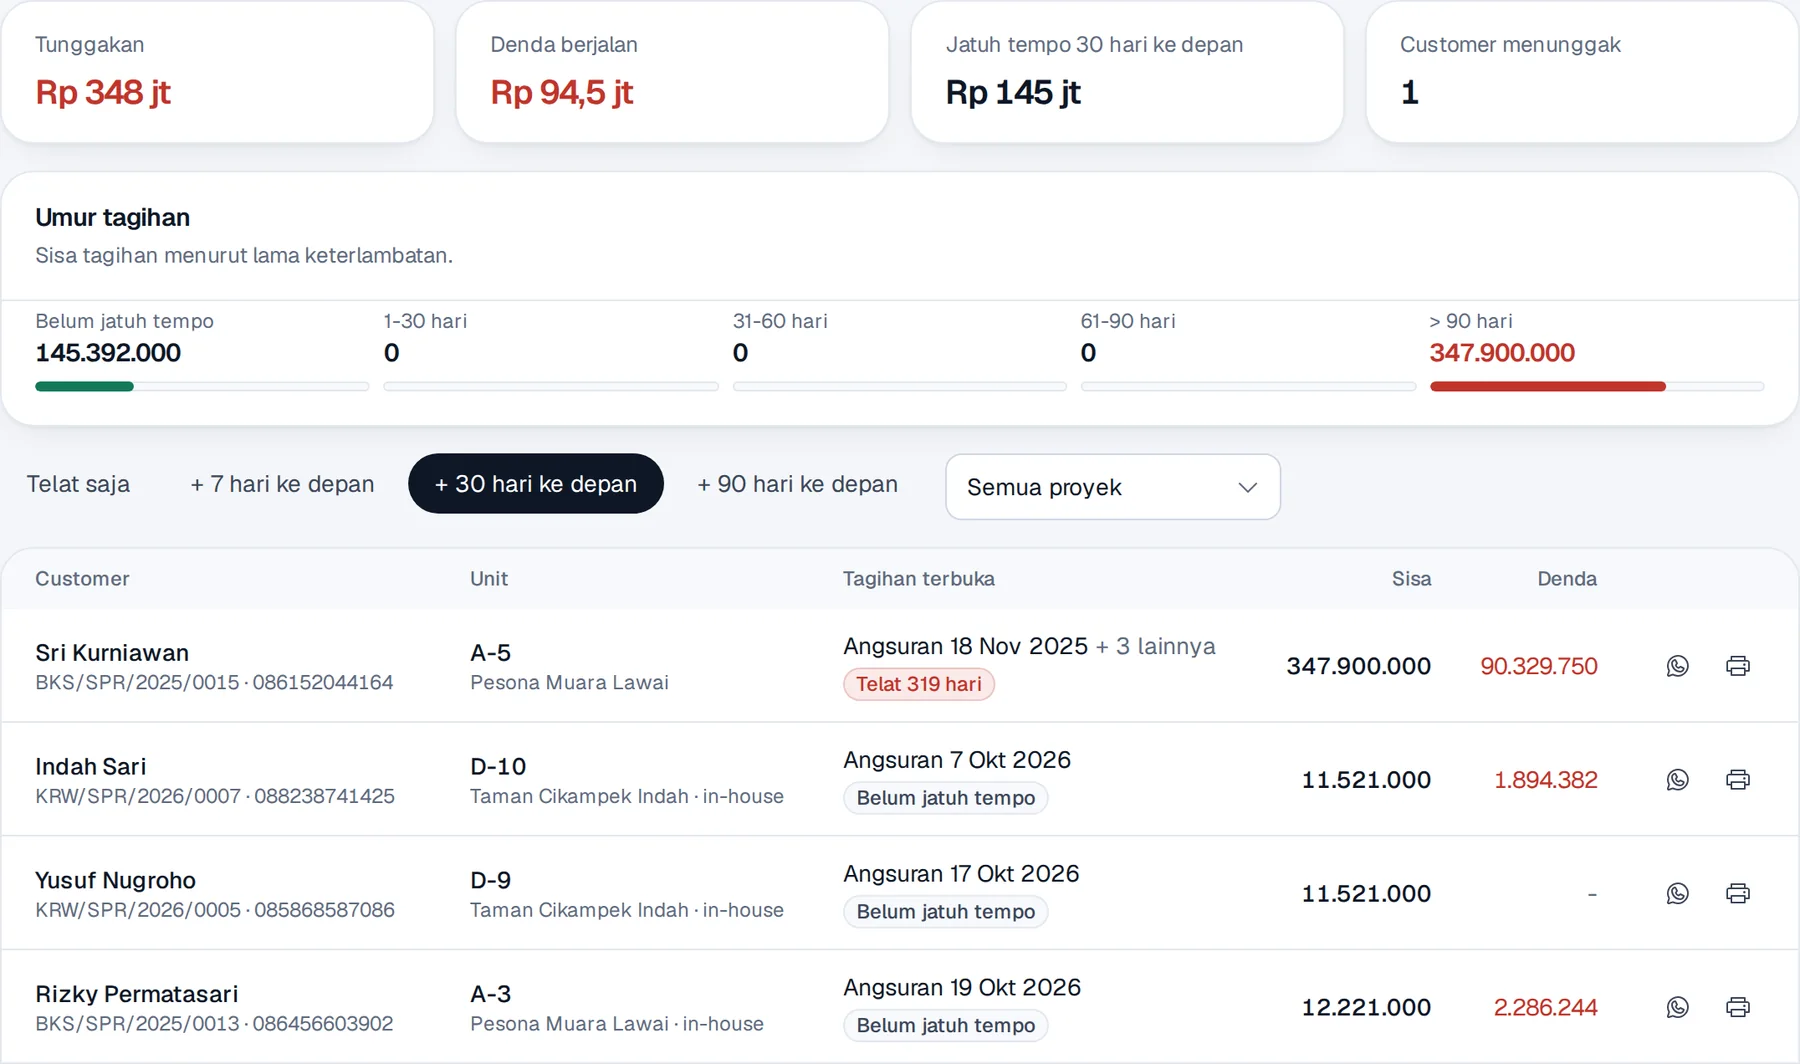Message Rizky Permatasari on WhatsApp
The height and width of the screenshot is (1064, 1800).
1677,1008
